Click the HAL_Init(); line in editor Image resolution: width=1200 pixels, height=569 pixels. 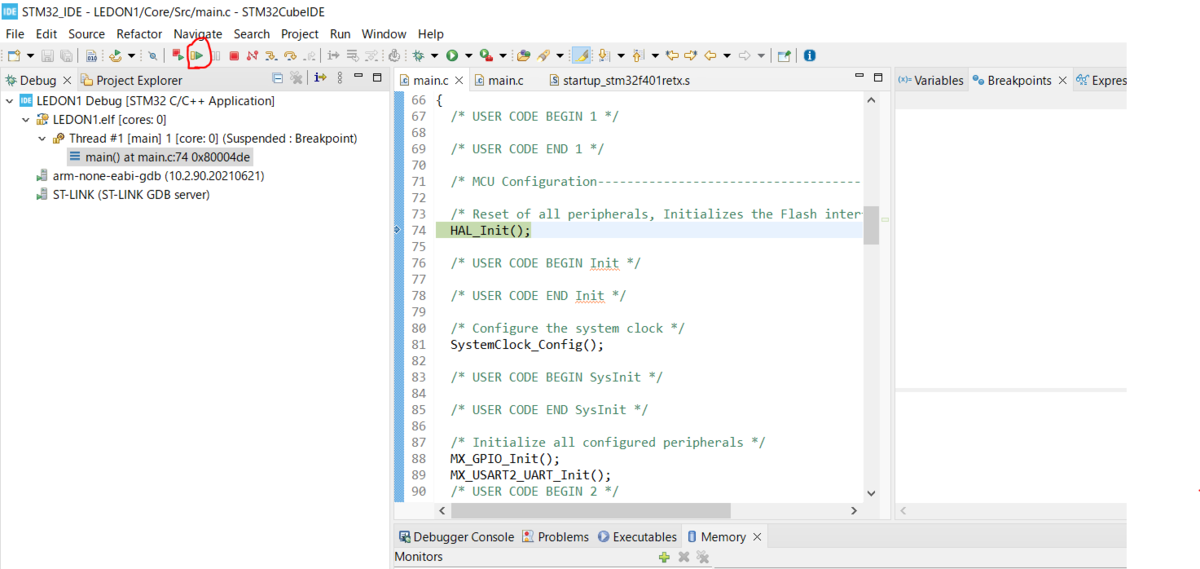[x=490, y=230]
